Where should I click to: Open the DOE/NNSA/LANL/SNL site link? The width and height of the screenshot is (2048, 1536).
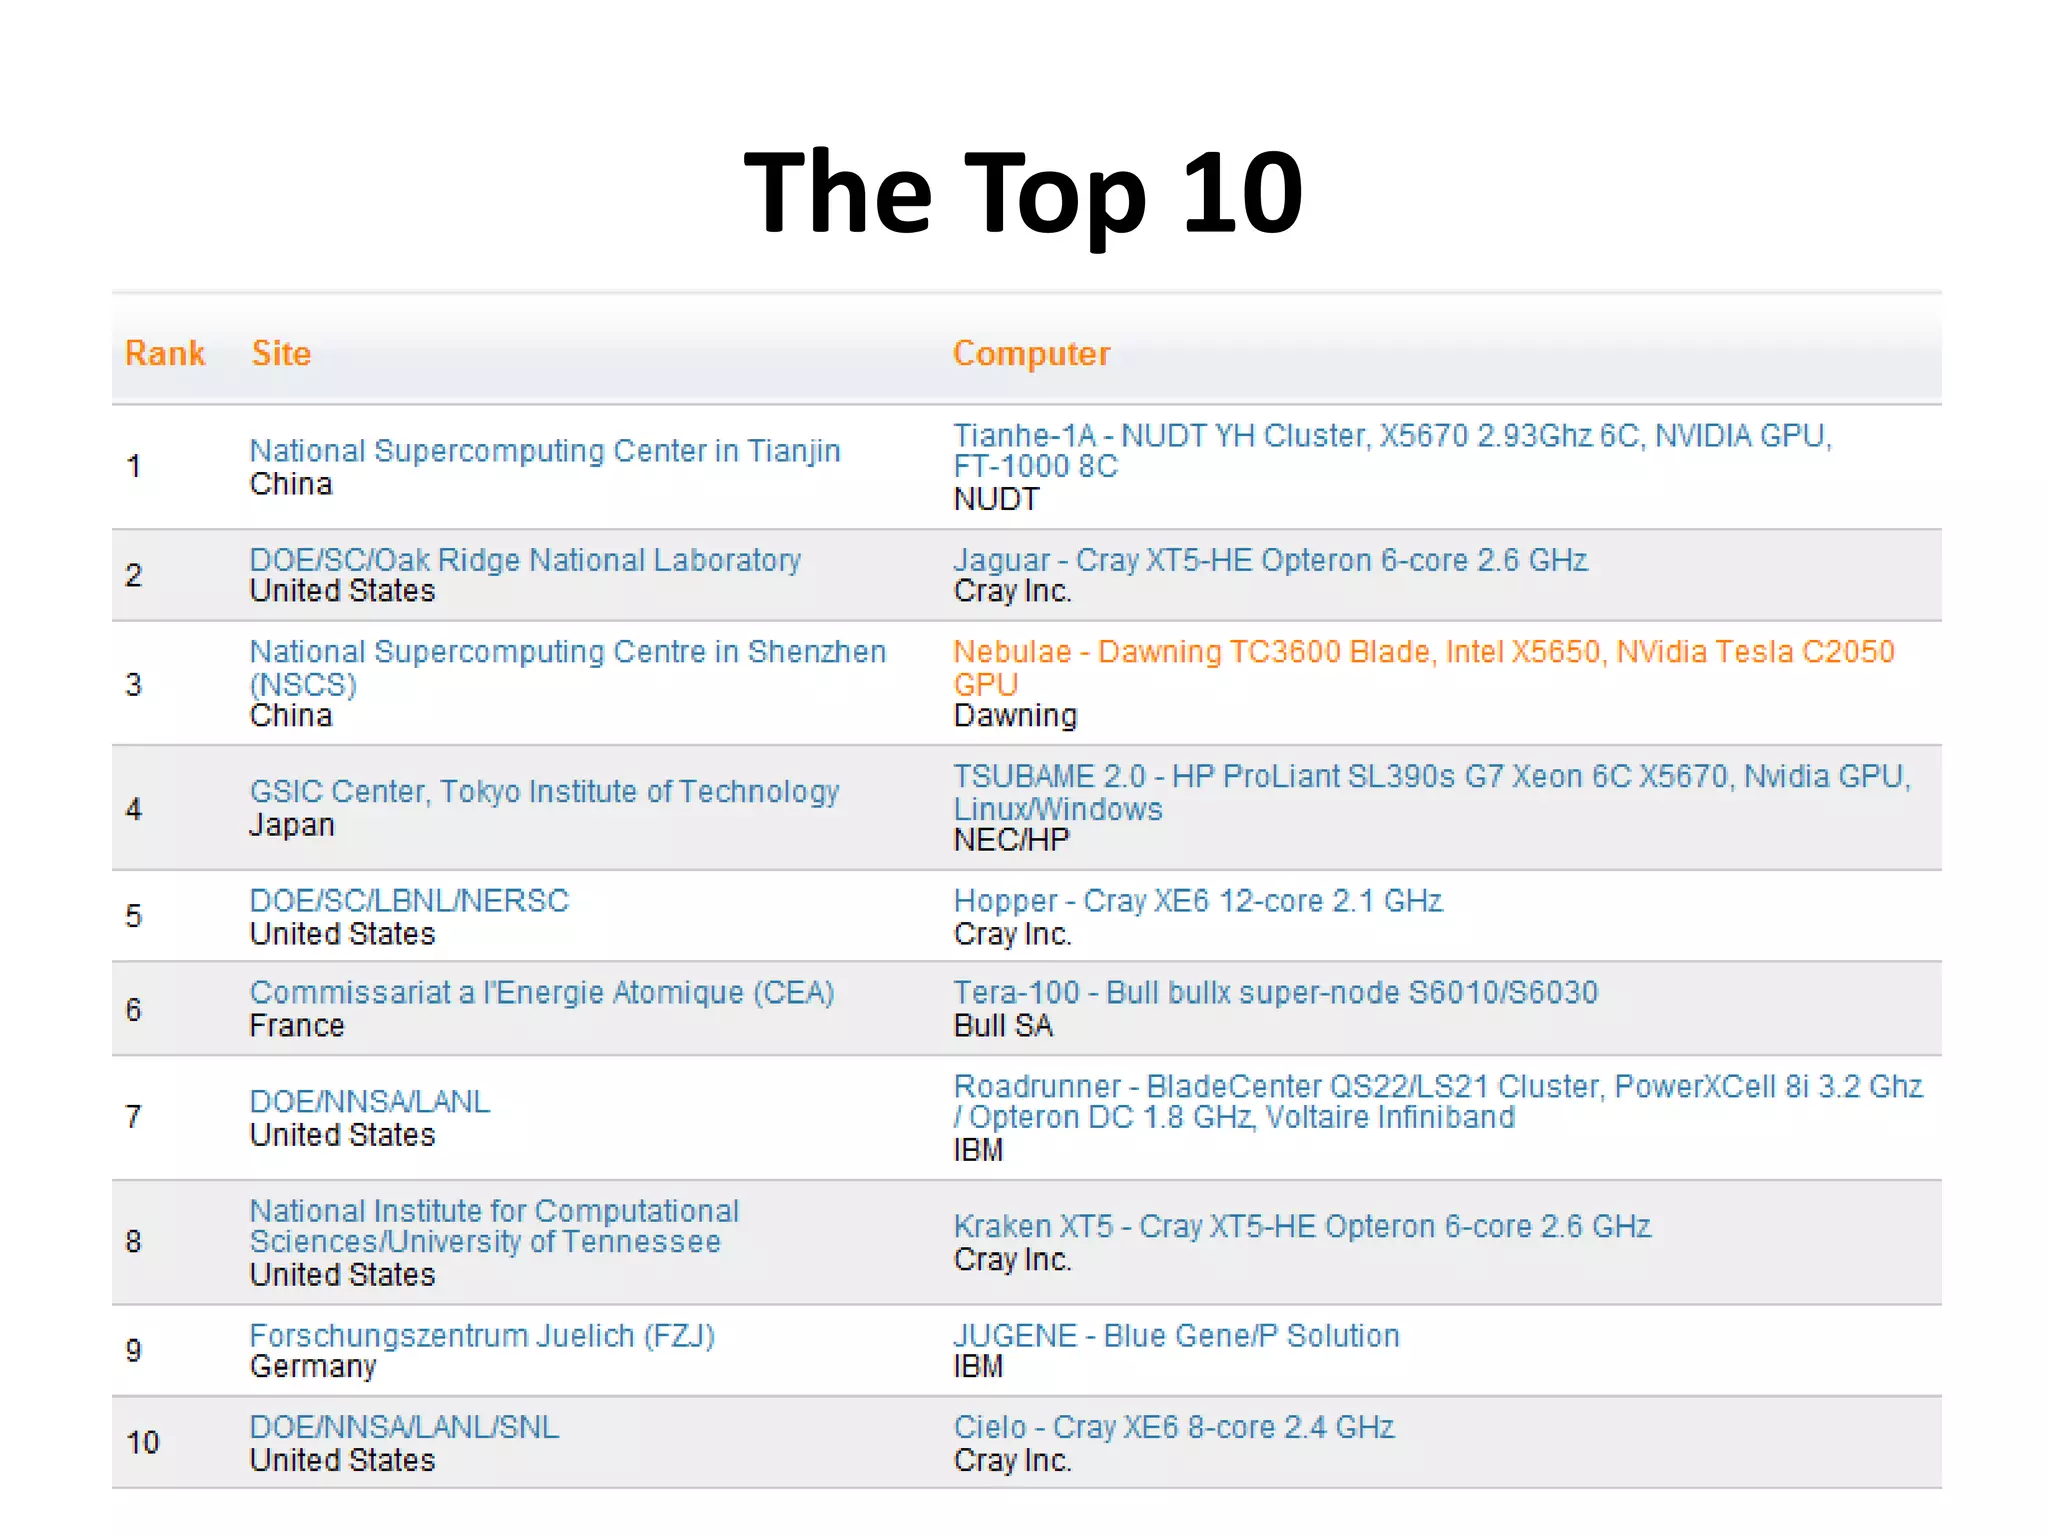click(404, 1427)
